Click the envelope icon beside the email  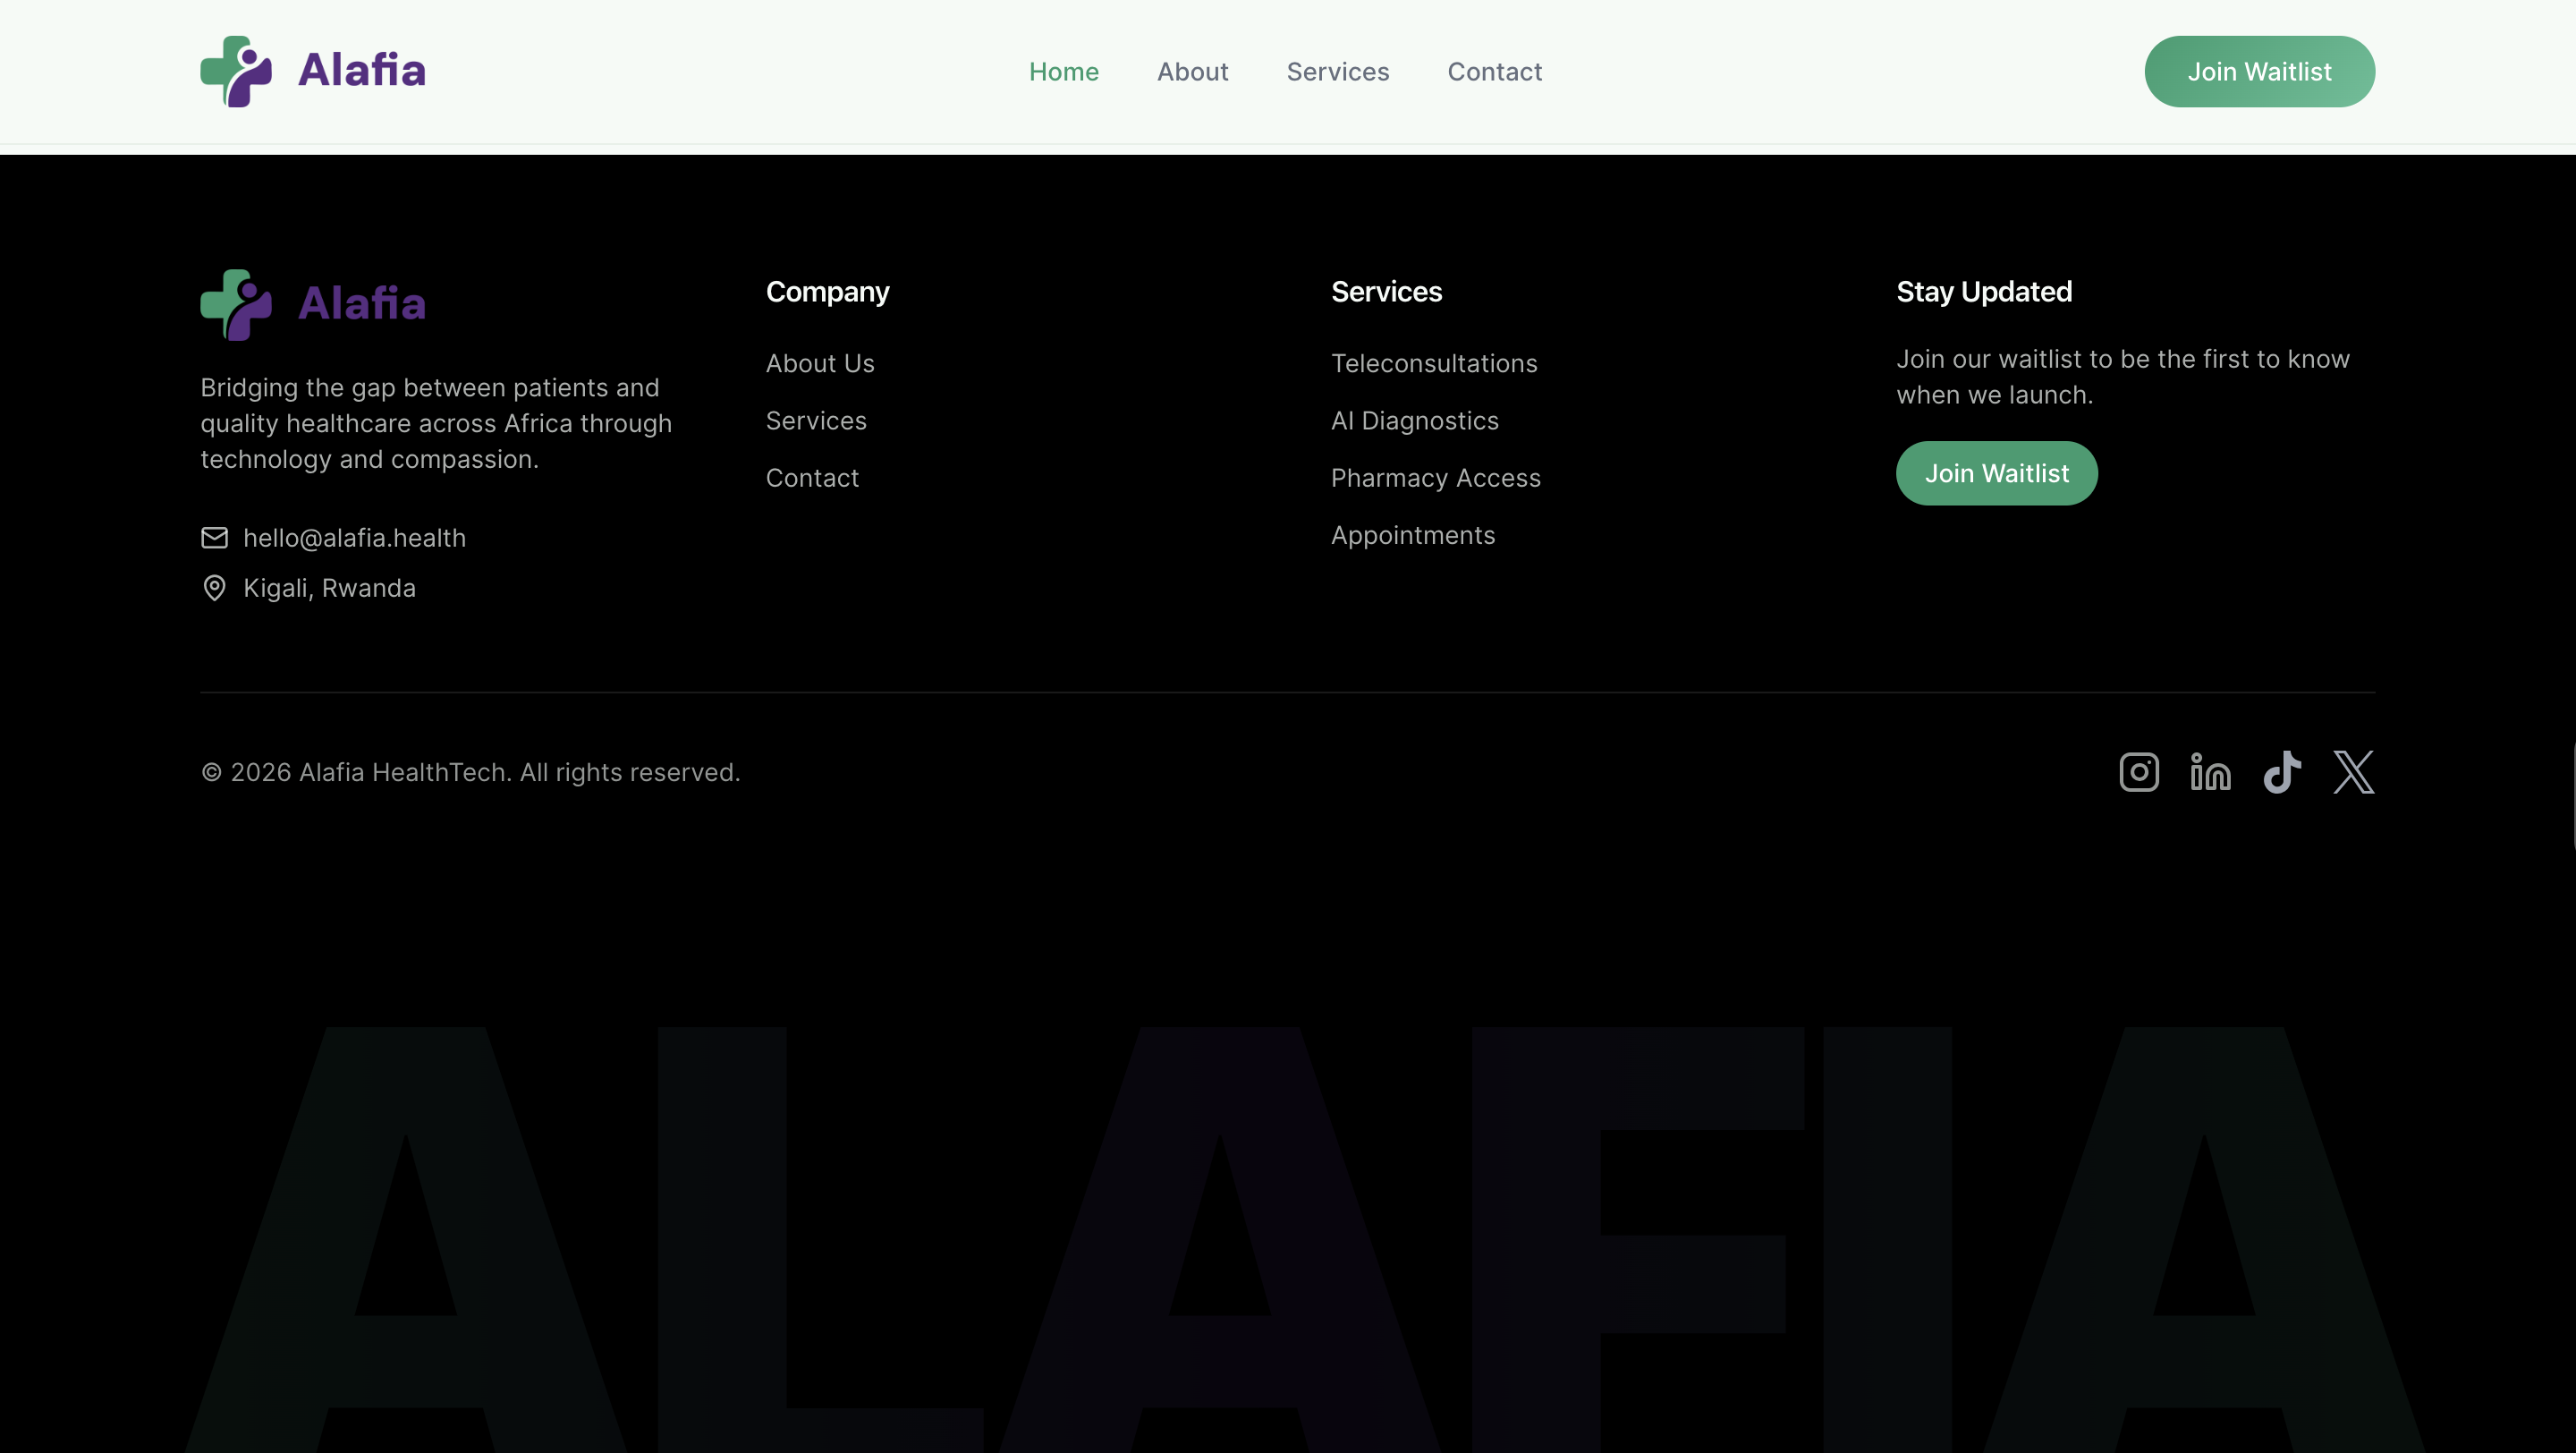214,538
